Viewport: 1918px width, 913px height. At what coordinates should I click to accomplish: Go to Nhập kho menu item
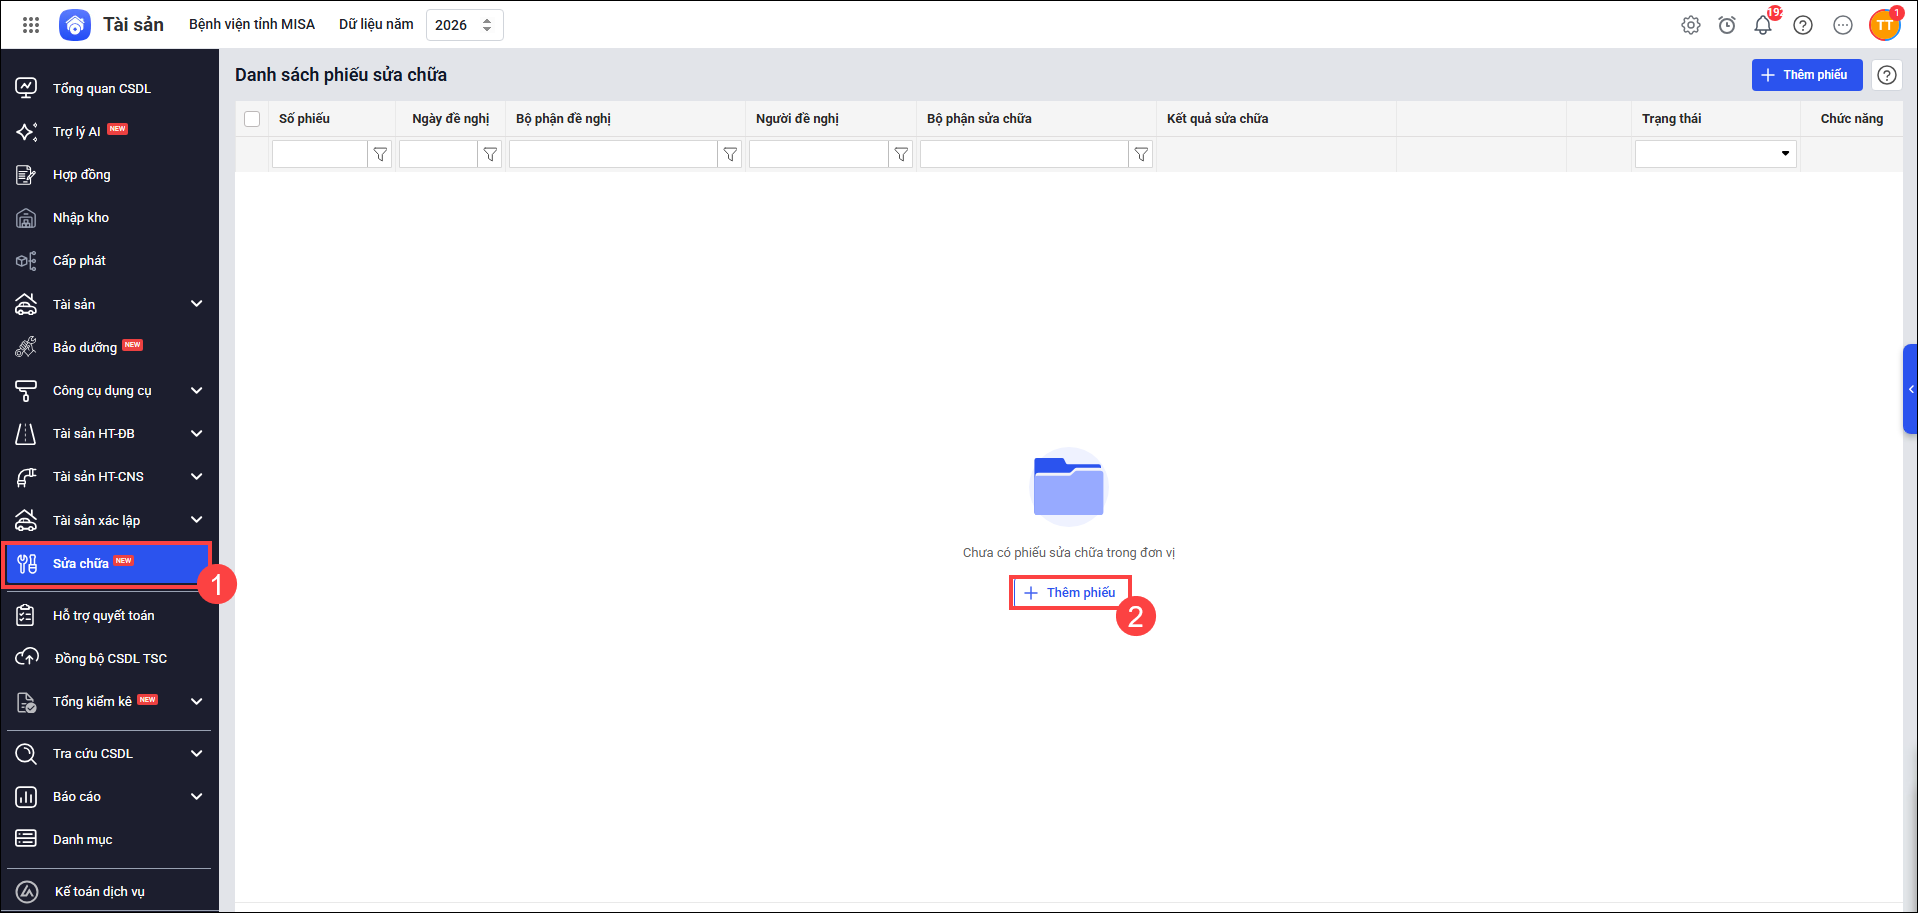pos(81,218)
